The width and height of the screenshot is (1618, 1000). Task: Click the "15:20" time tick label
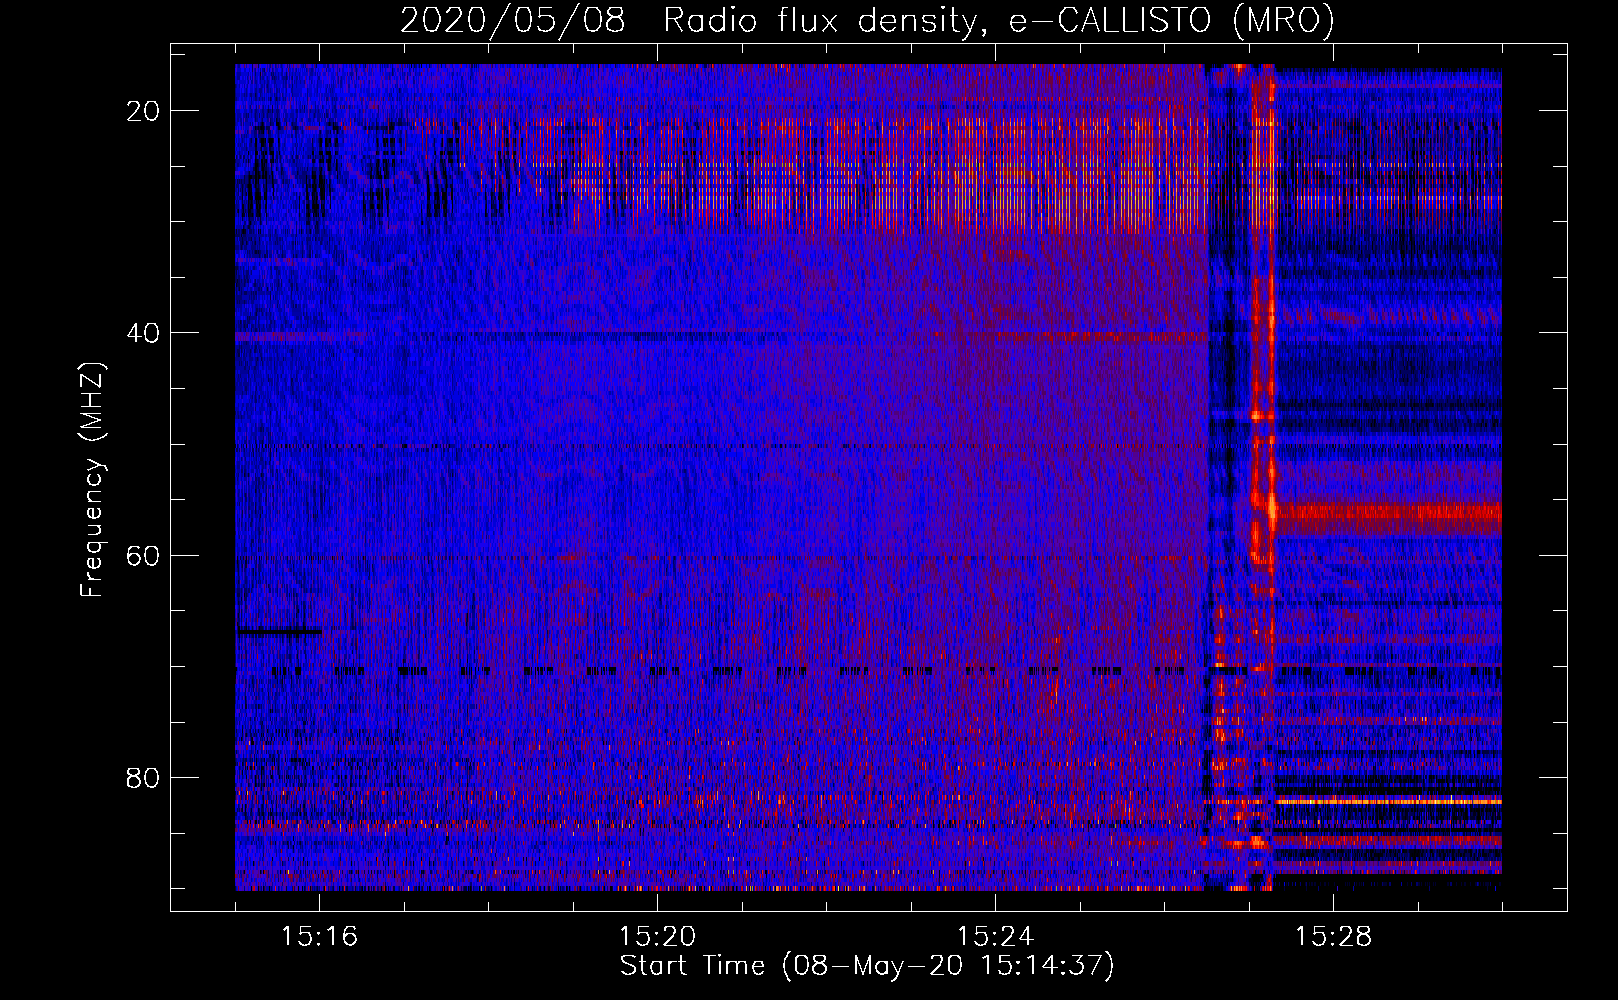[x=658, y=936]
